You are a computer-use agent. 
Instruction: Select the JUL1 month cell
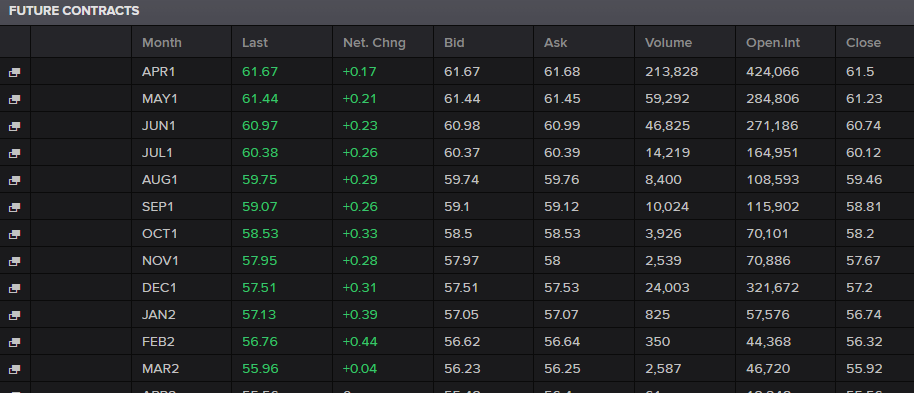157,153
